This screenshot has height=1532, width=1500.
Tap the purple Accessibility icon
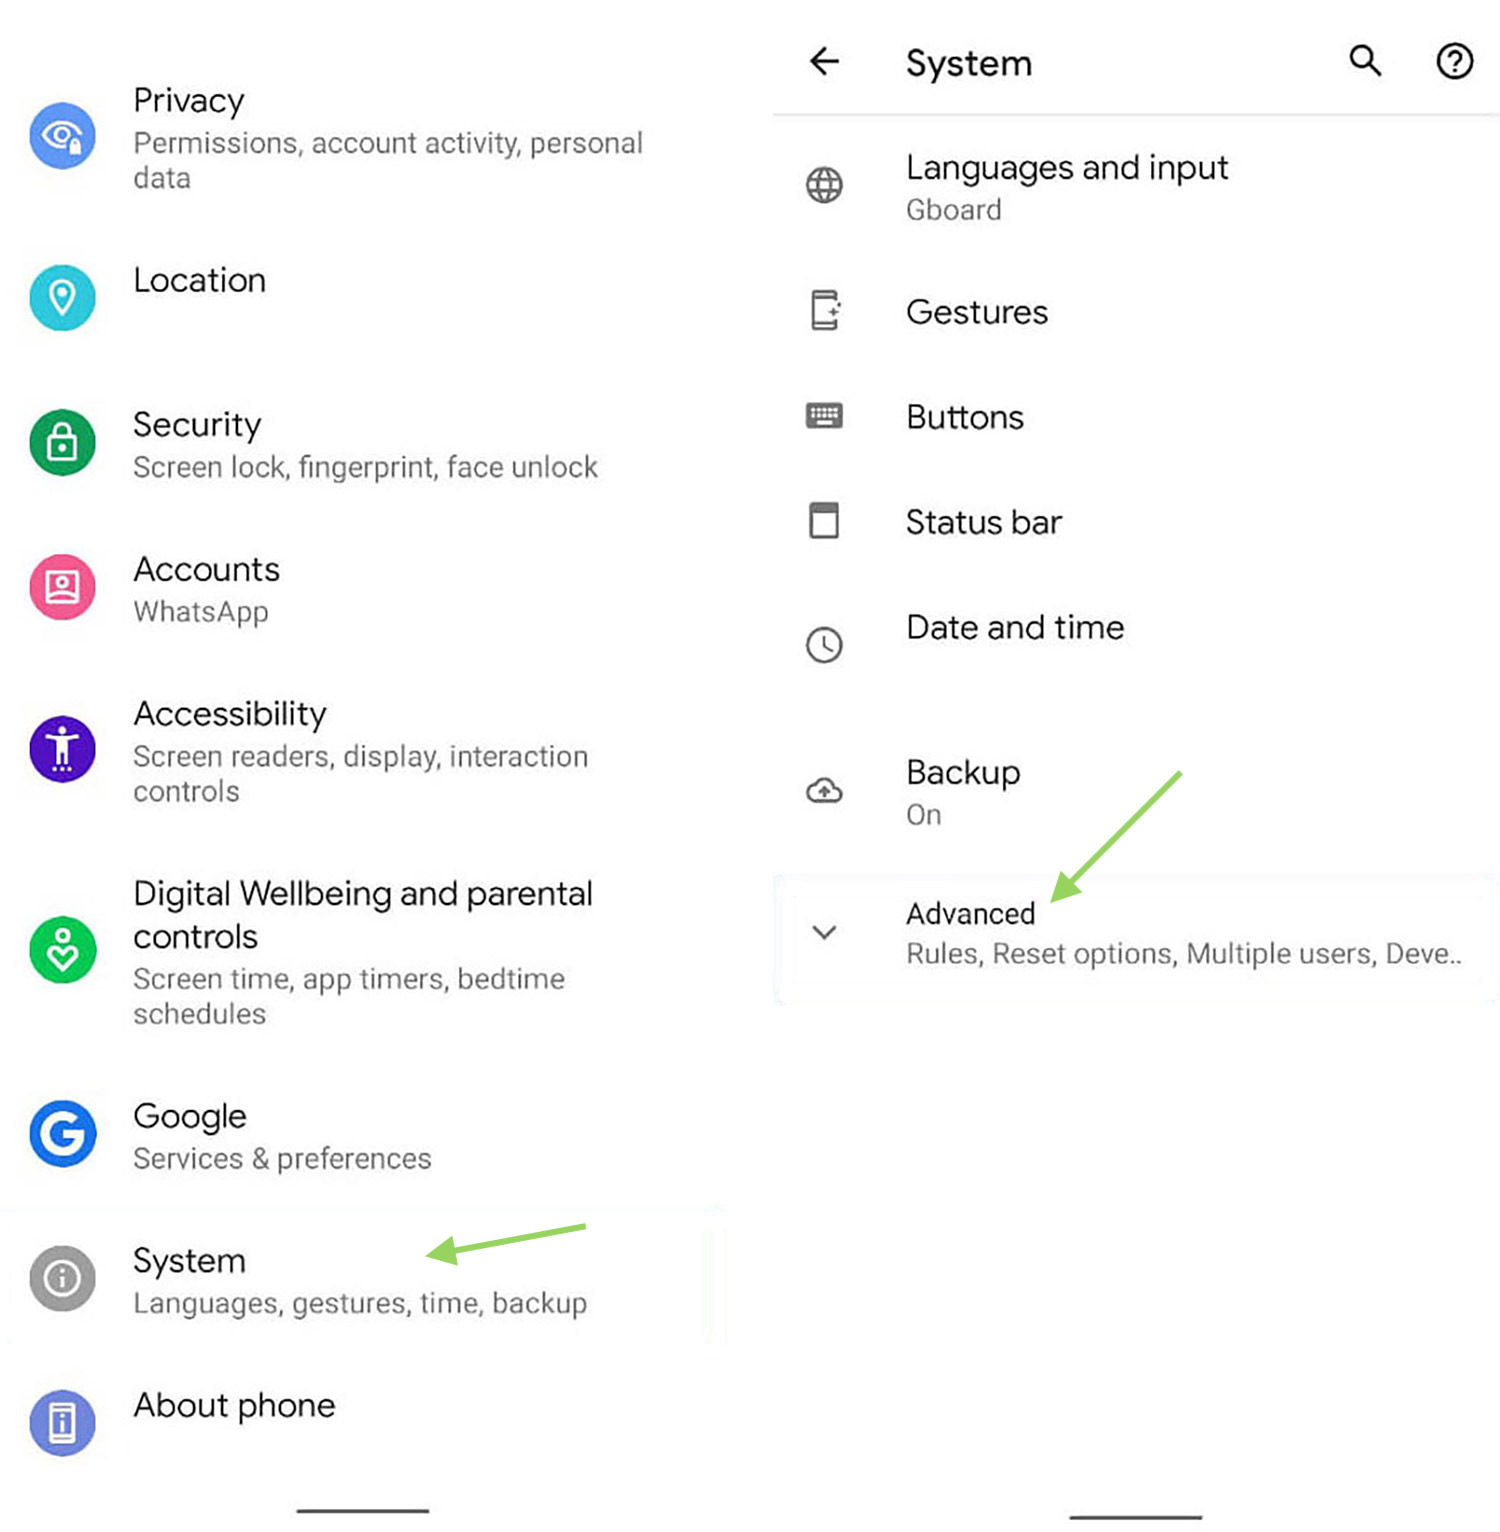tap(62, 749)
